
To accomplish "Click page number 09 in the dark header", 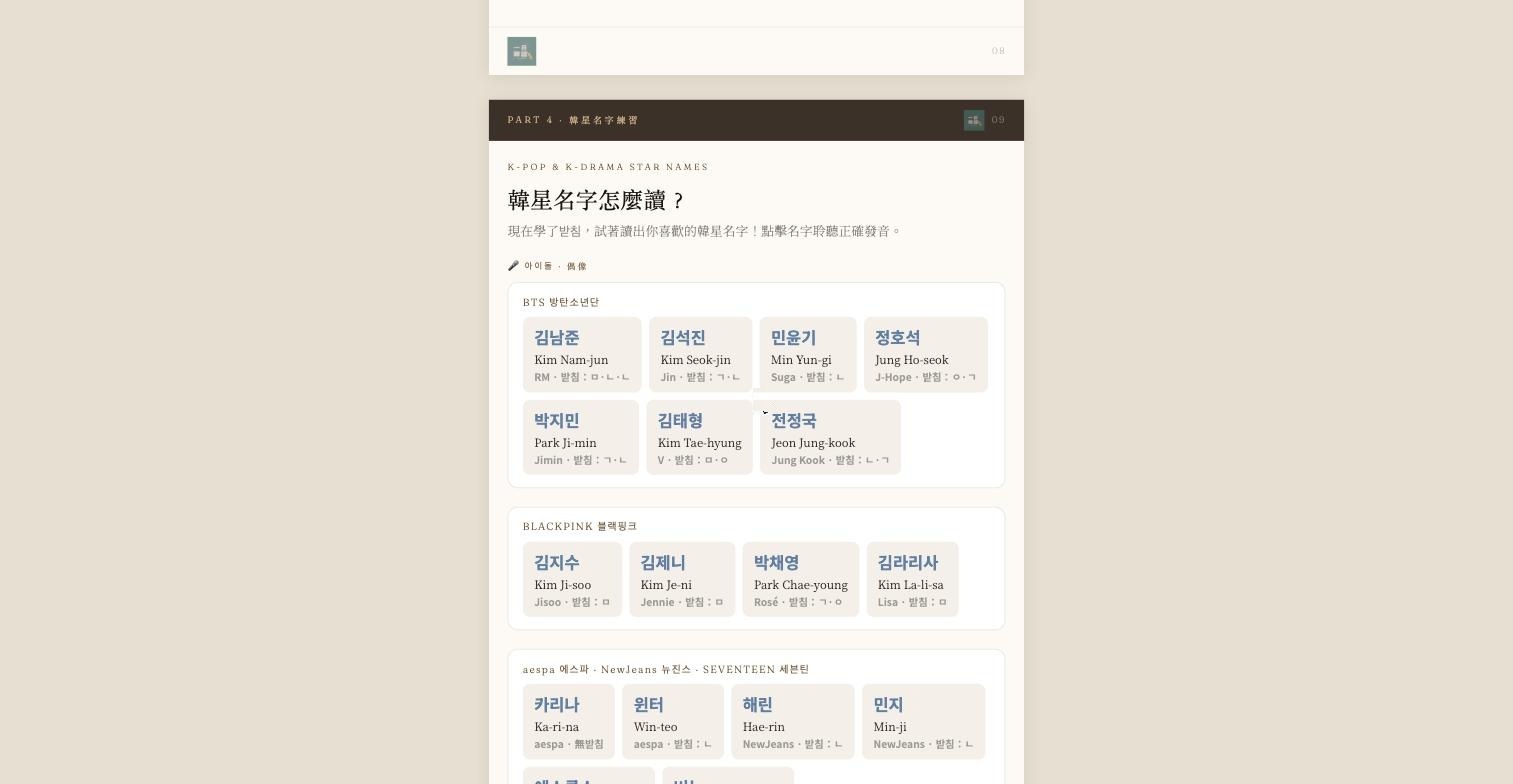I will (998, 120).
